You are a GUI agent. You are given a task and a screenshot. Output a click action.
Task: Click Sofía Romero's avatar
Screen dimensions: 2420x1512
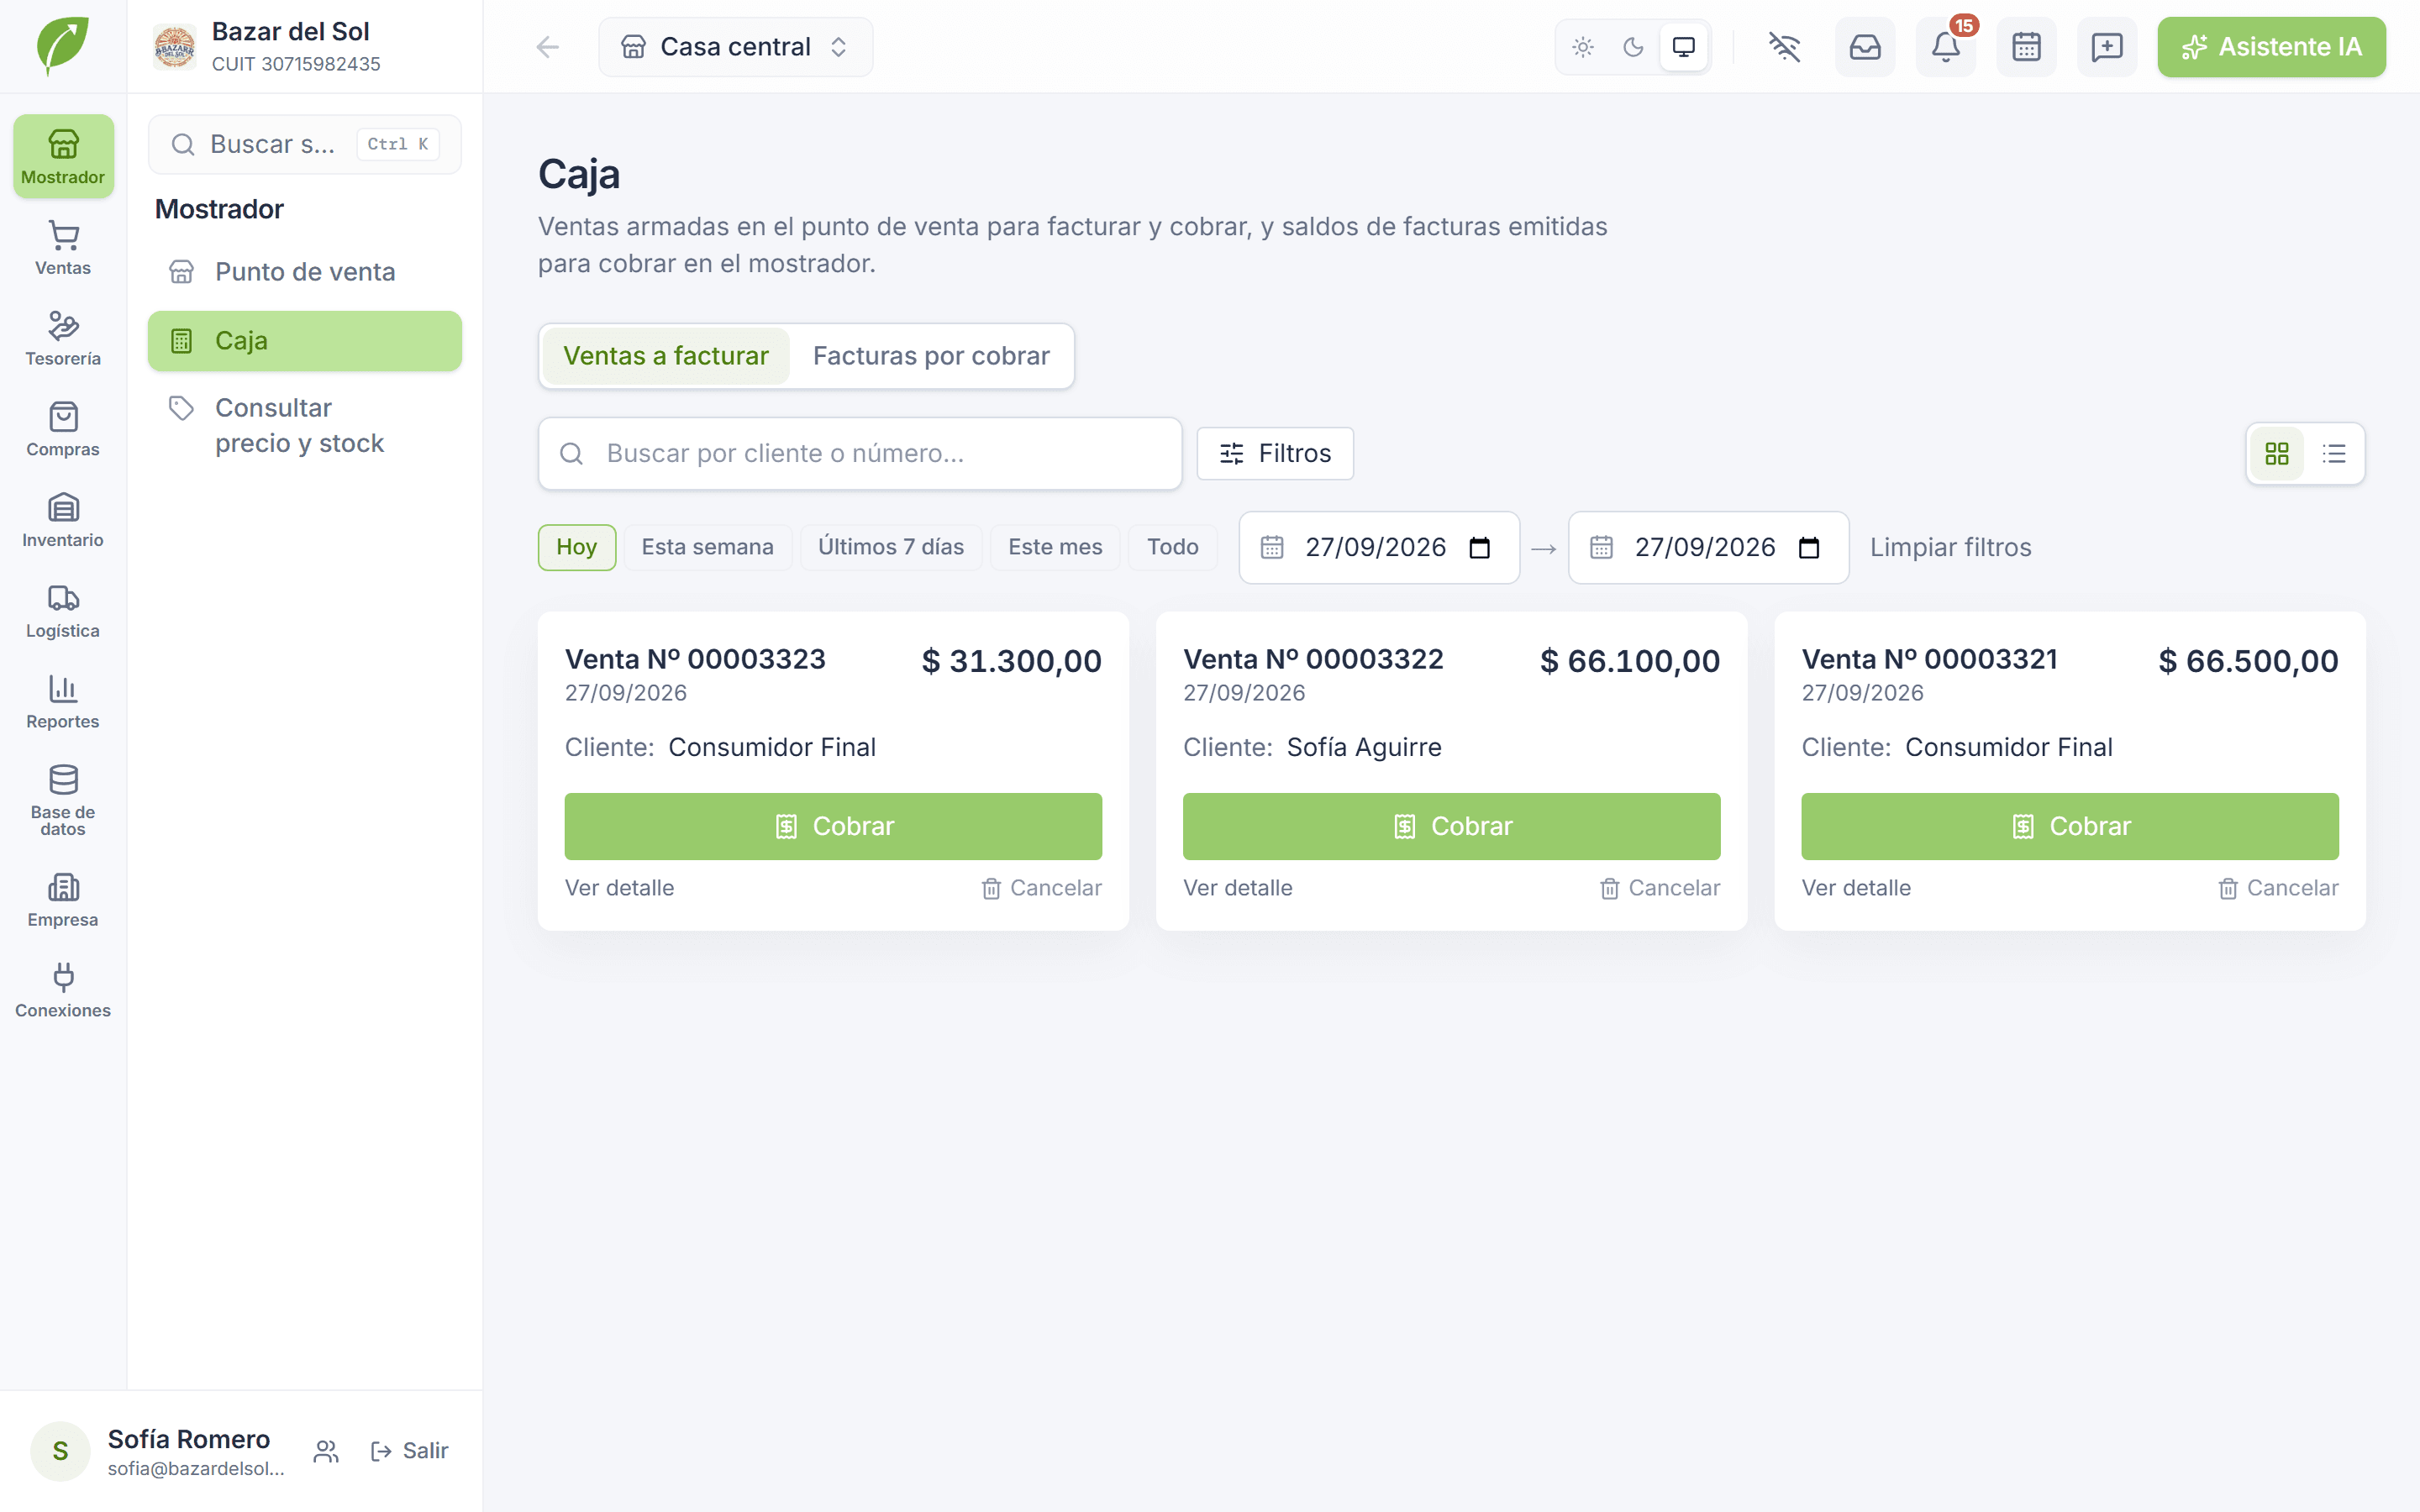60,1451
